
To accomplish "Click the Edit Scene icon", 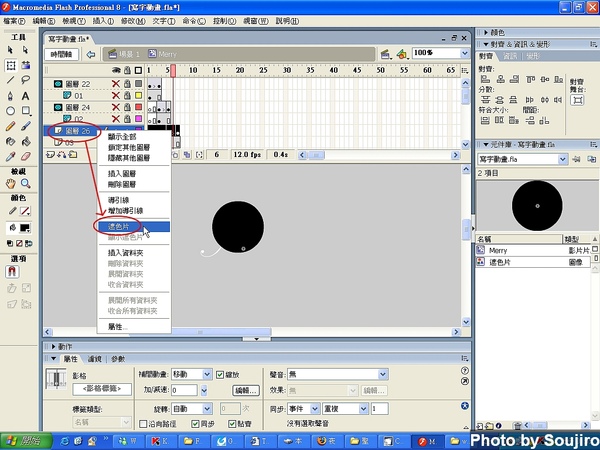I will 385,54.
